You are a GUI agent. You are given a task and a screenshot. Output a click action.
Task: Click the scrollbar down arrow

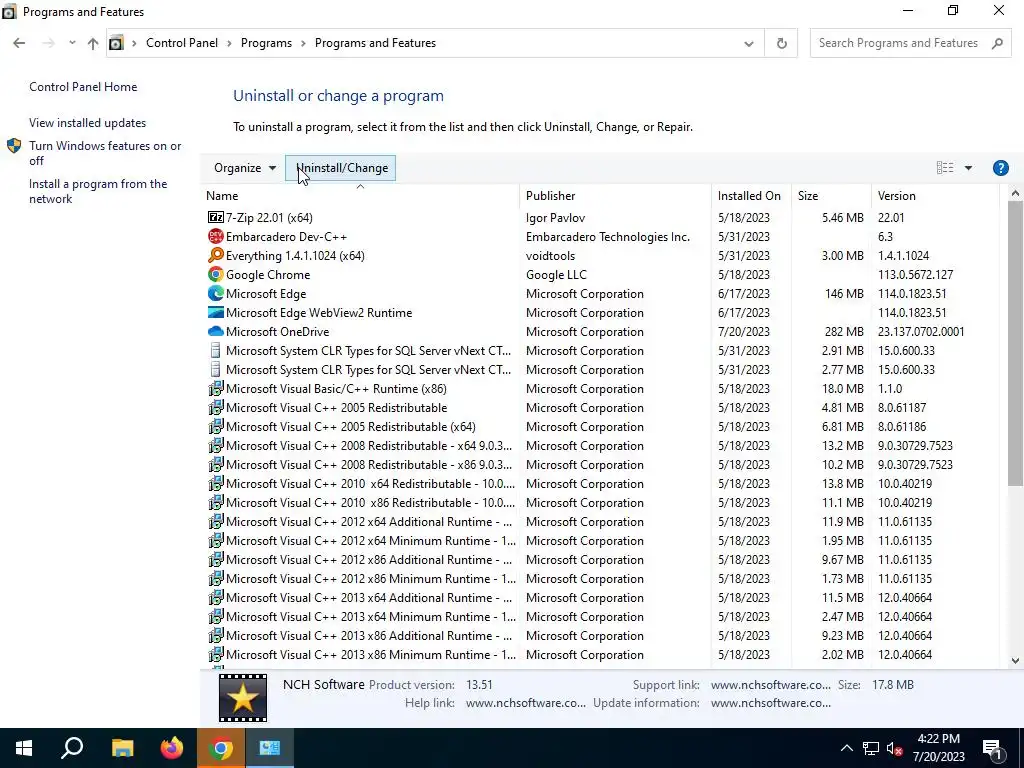click(1015, 660)
